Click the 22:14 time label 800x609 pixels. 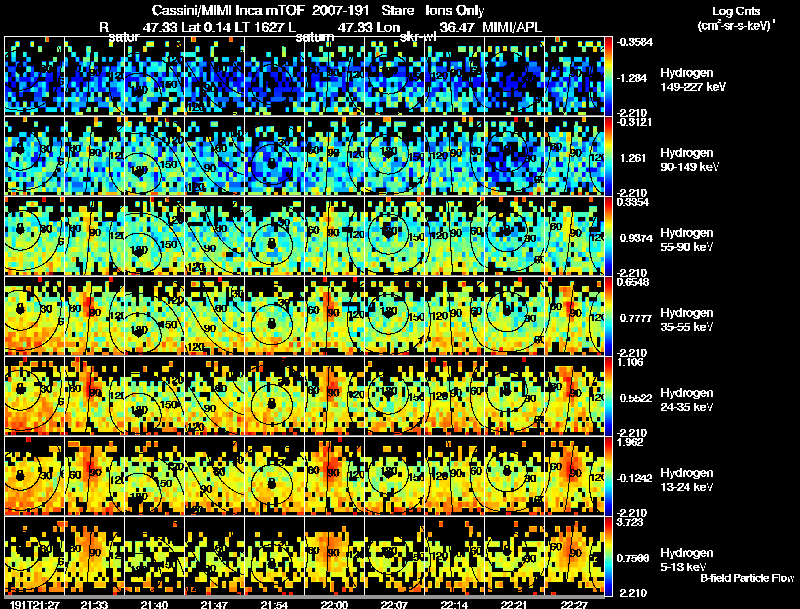pos(454,604)
